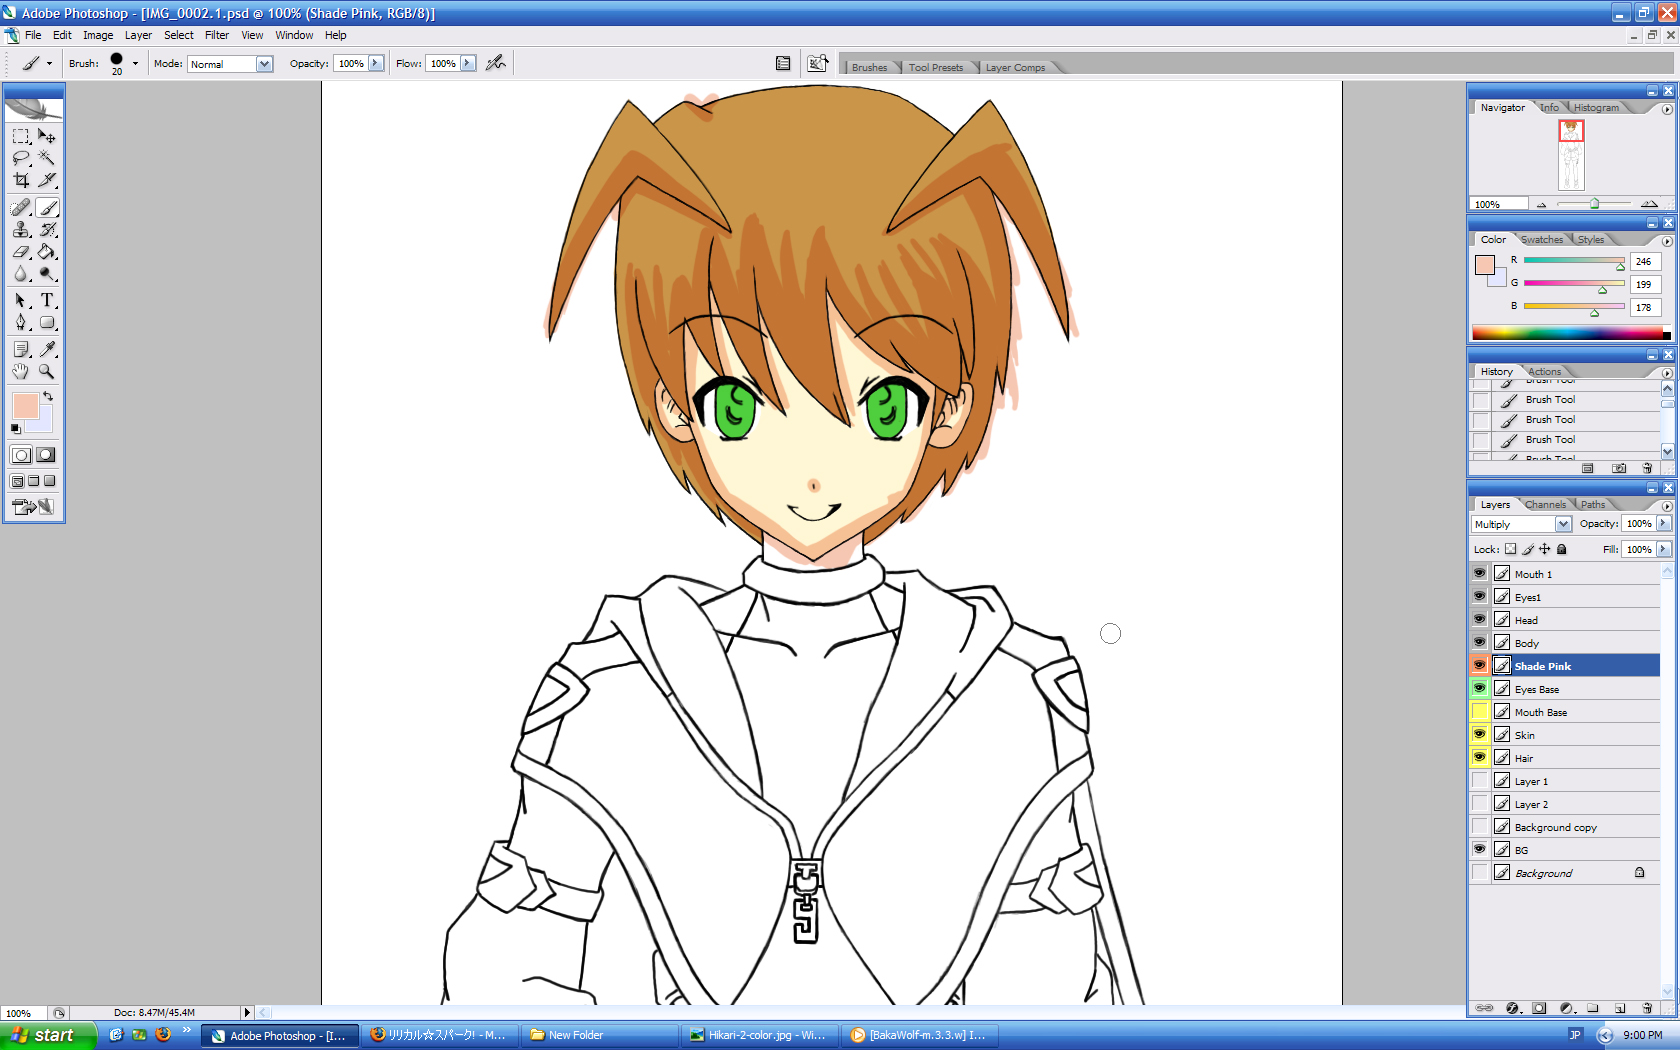Enable the airbrush option icon
Screen dimensions: 1680x1050
[x=495, y=63]
